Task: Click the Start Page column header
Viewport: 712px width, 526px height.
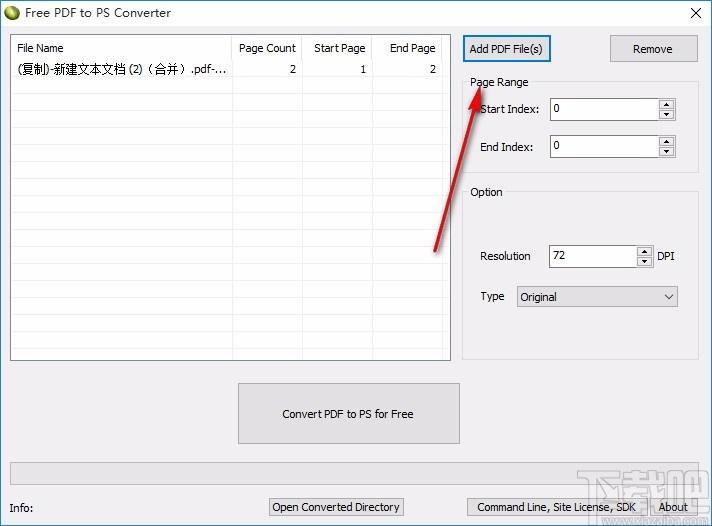Action: pos(337,48)
